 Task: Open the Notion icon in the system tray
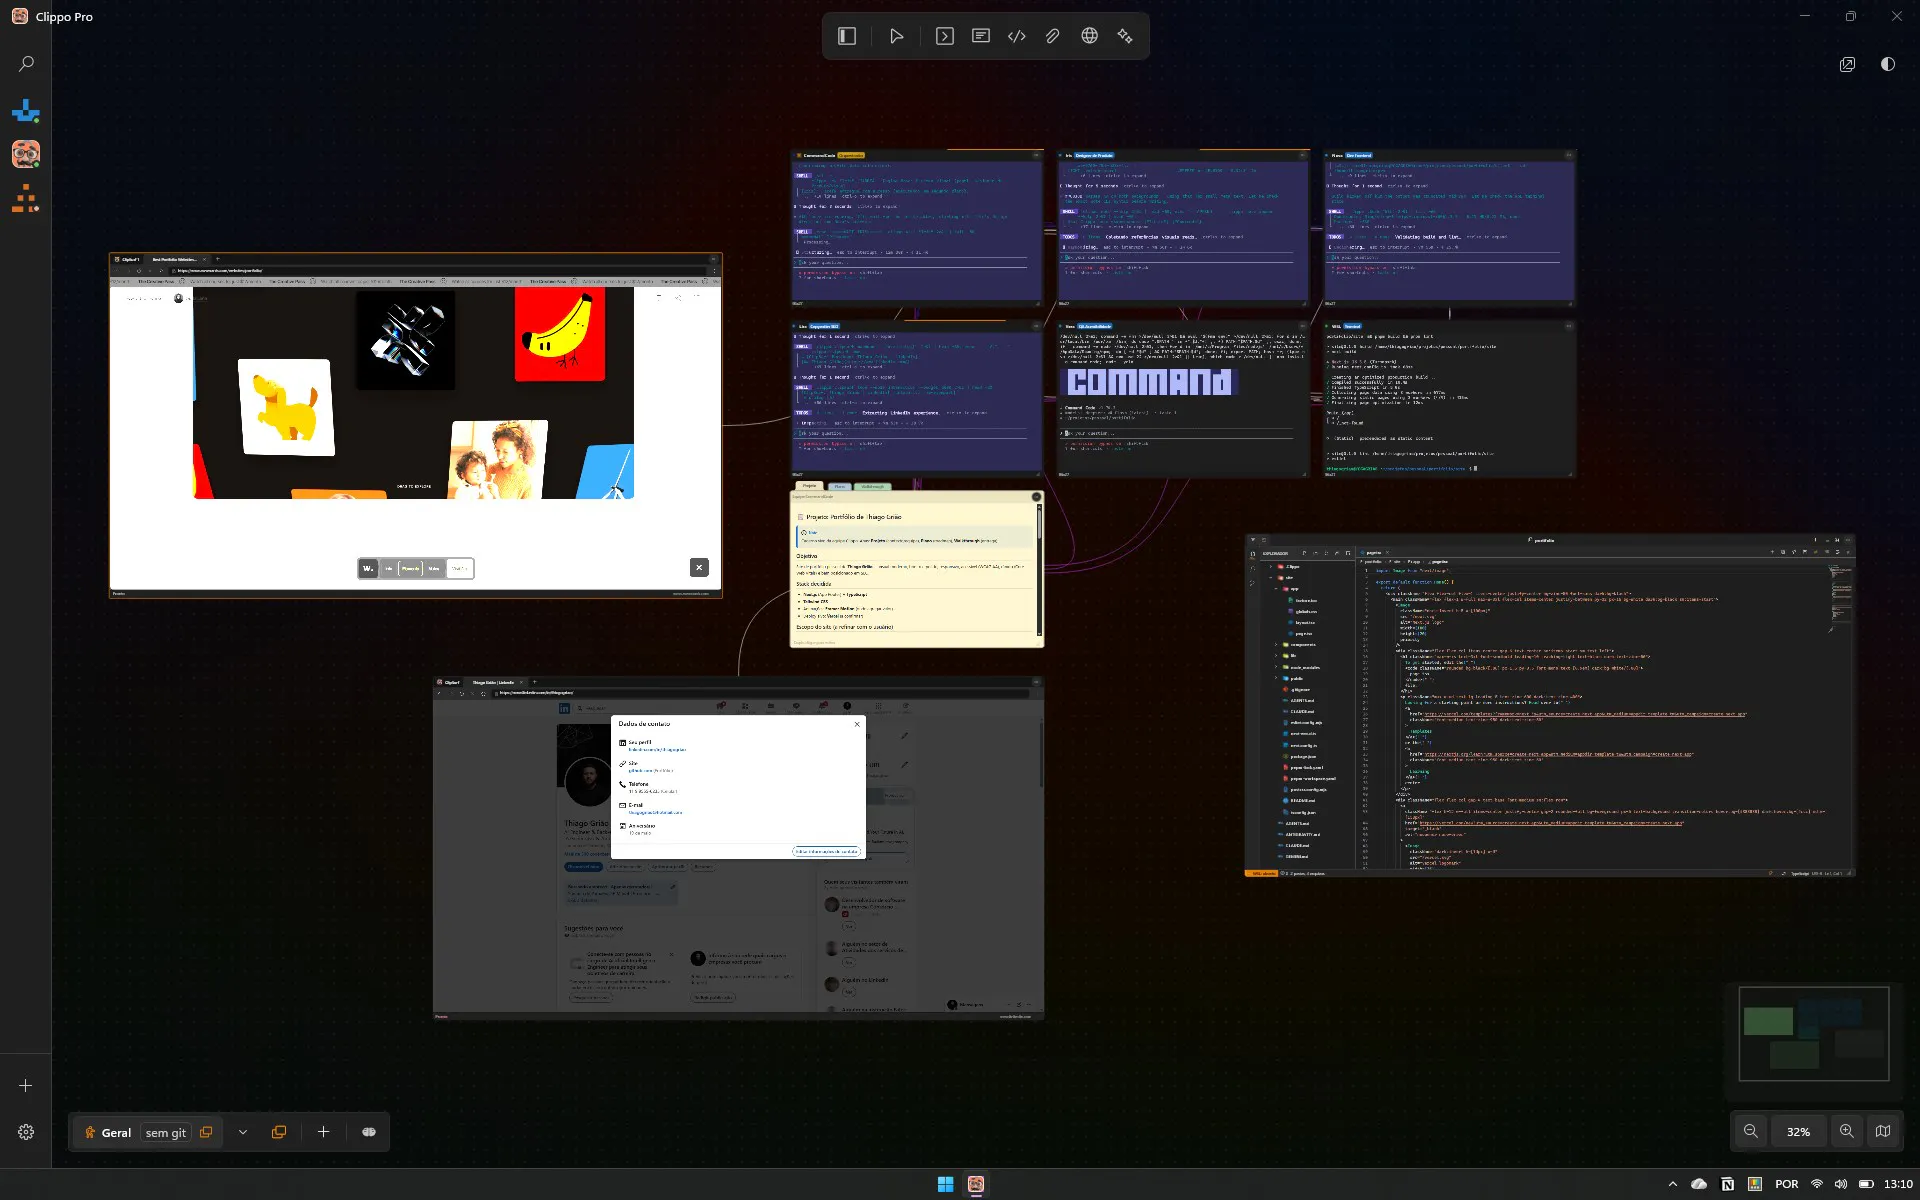[x=1727, y=1184]
